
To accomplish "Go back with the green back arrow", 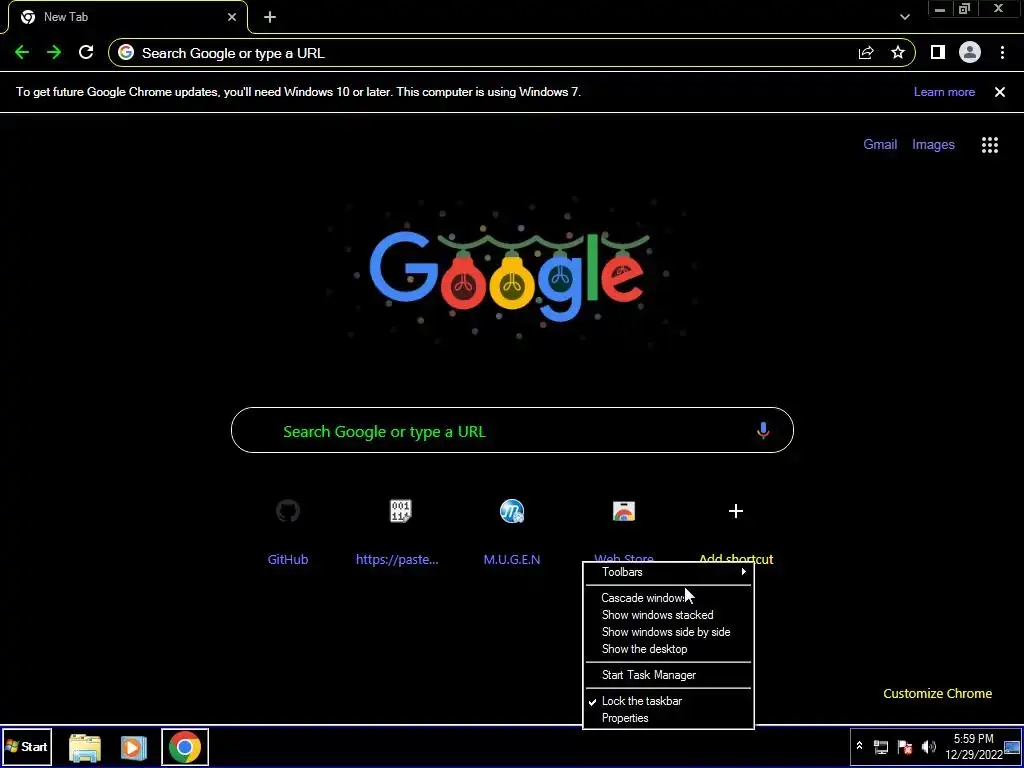I will coord(22,53).
